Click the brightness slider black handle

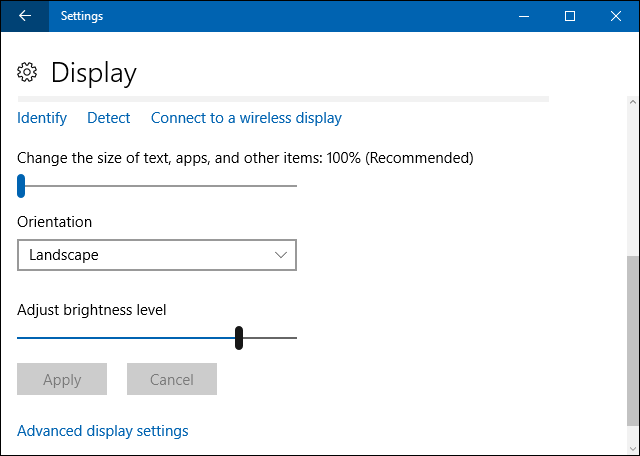pyautogui.click(x=239, y=338)
